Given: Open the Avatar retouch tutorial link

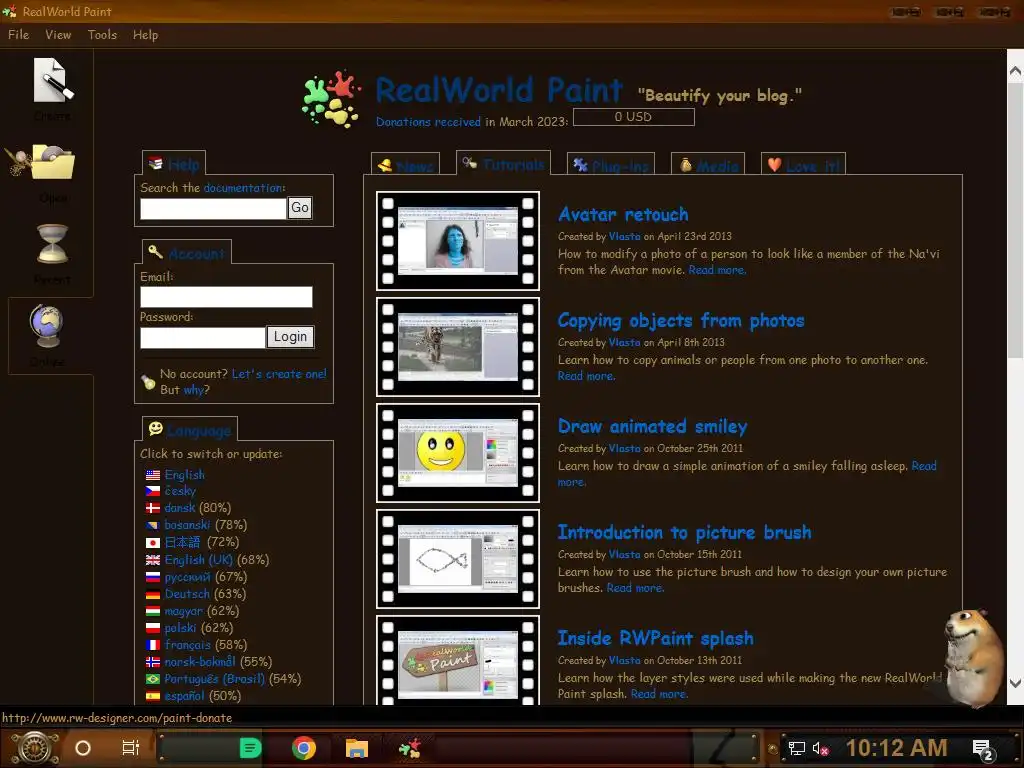Looking at the screenshot, I should coord(623,214).
